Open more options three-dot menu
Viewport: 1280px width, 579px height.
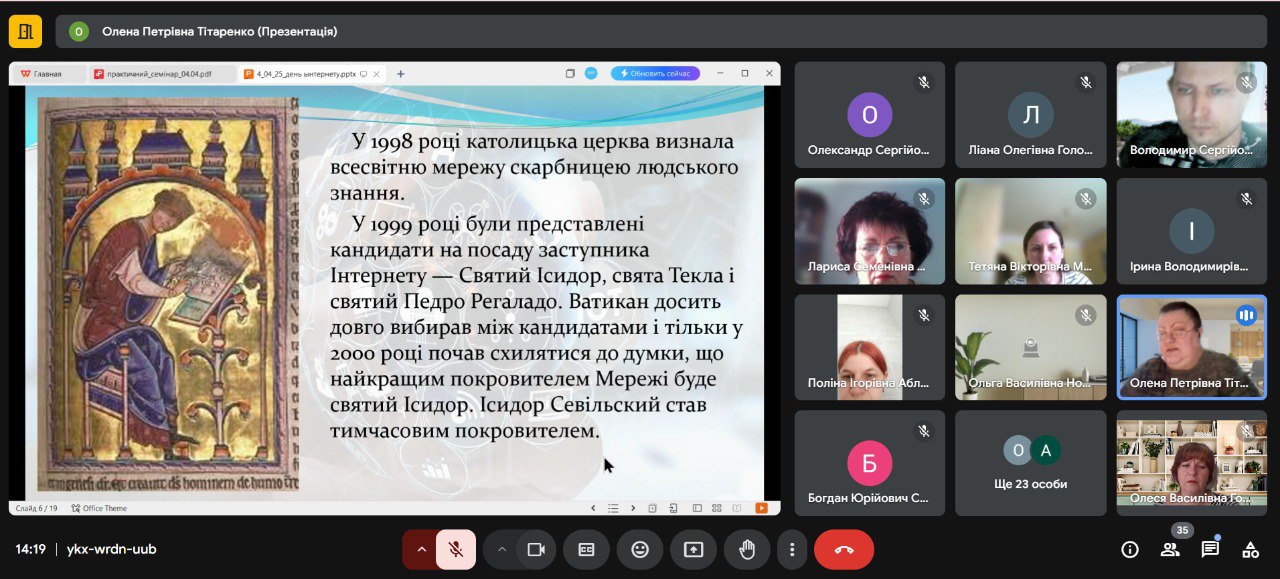click(x=792, y=549)
